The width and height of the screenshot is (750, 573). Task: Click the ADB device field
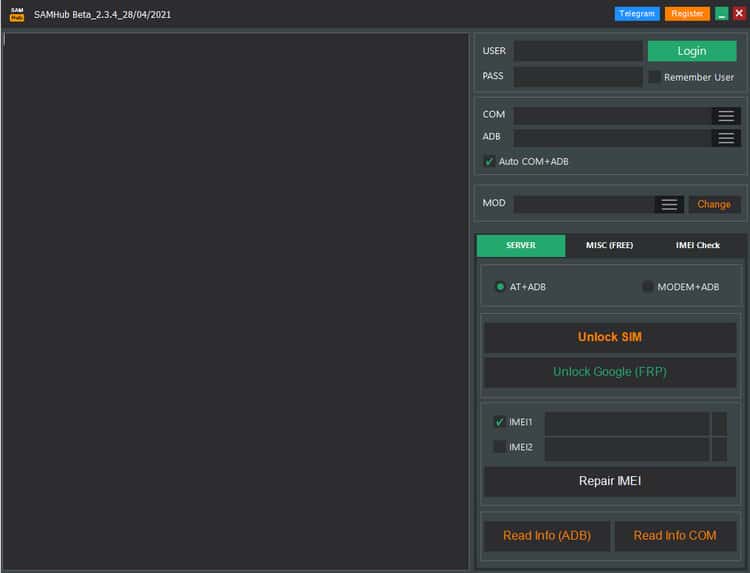(x=613, y=138)
